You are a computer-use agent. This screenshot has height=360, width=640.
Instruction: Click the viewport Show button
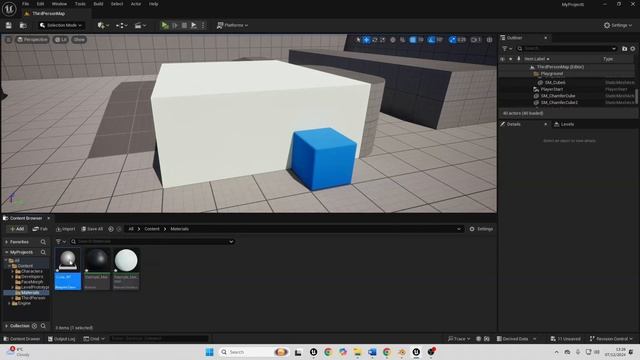[79, 40]
